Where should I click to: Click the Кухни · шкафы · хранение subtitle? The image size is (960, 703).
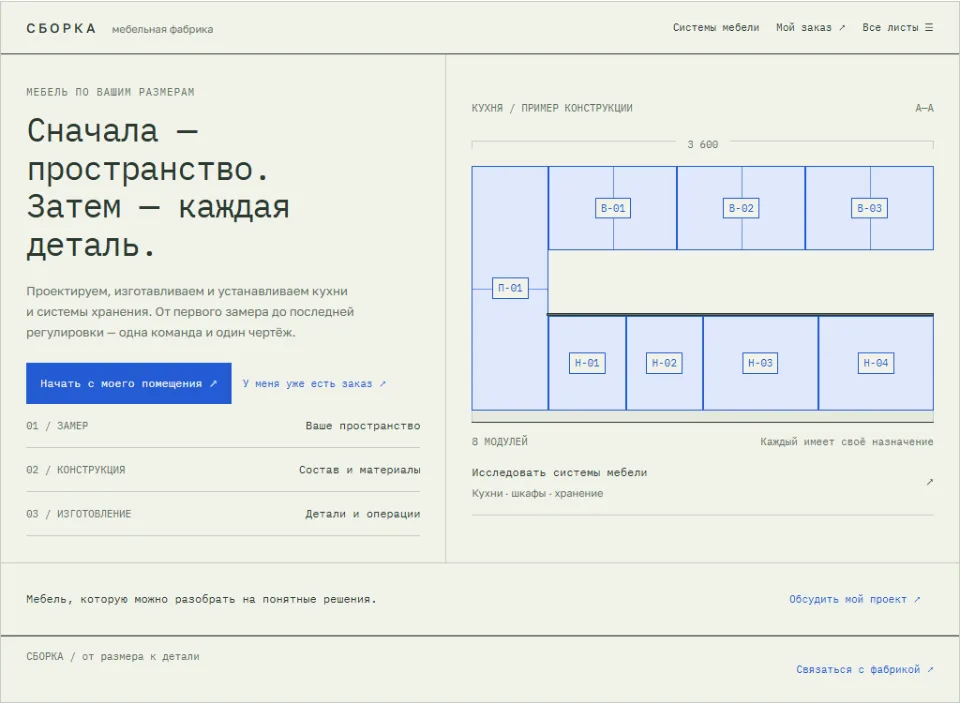537,494
